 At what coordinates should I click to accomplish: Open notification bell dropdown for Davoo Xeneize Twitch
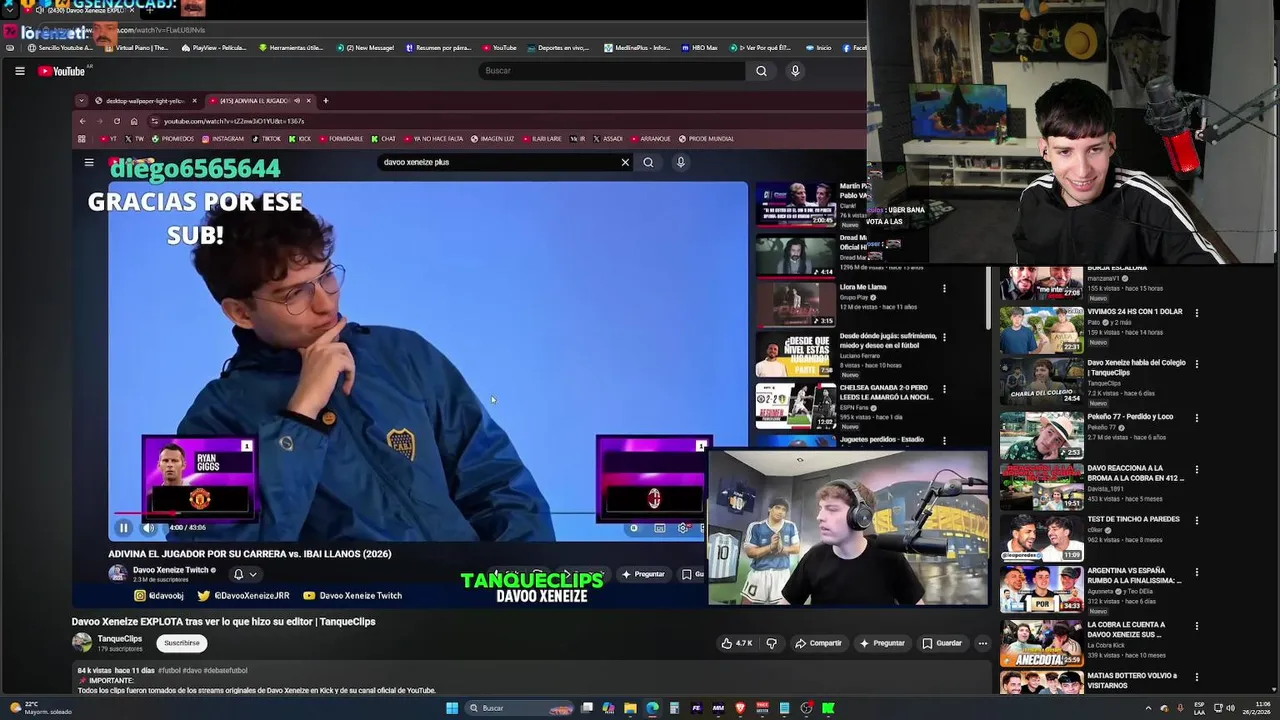(245, 574)
